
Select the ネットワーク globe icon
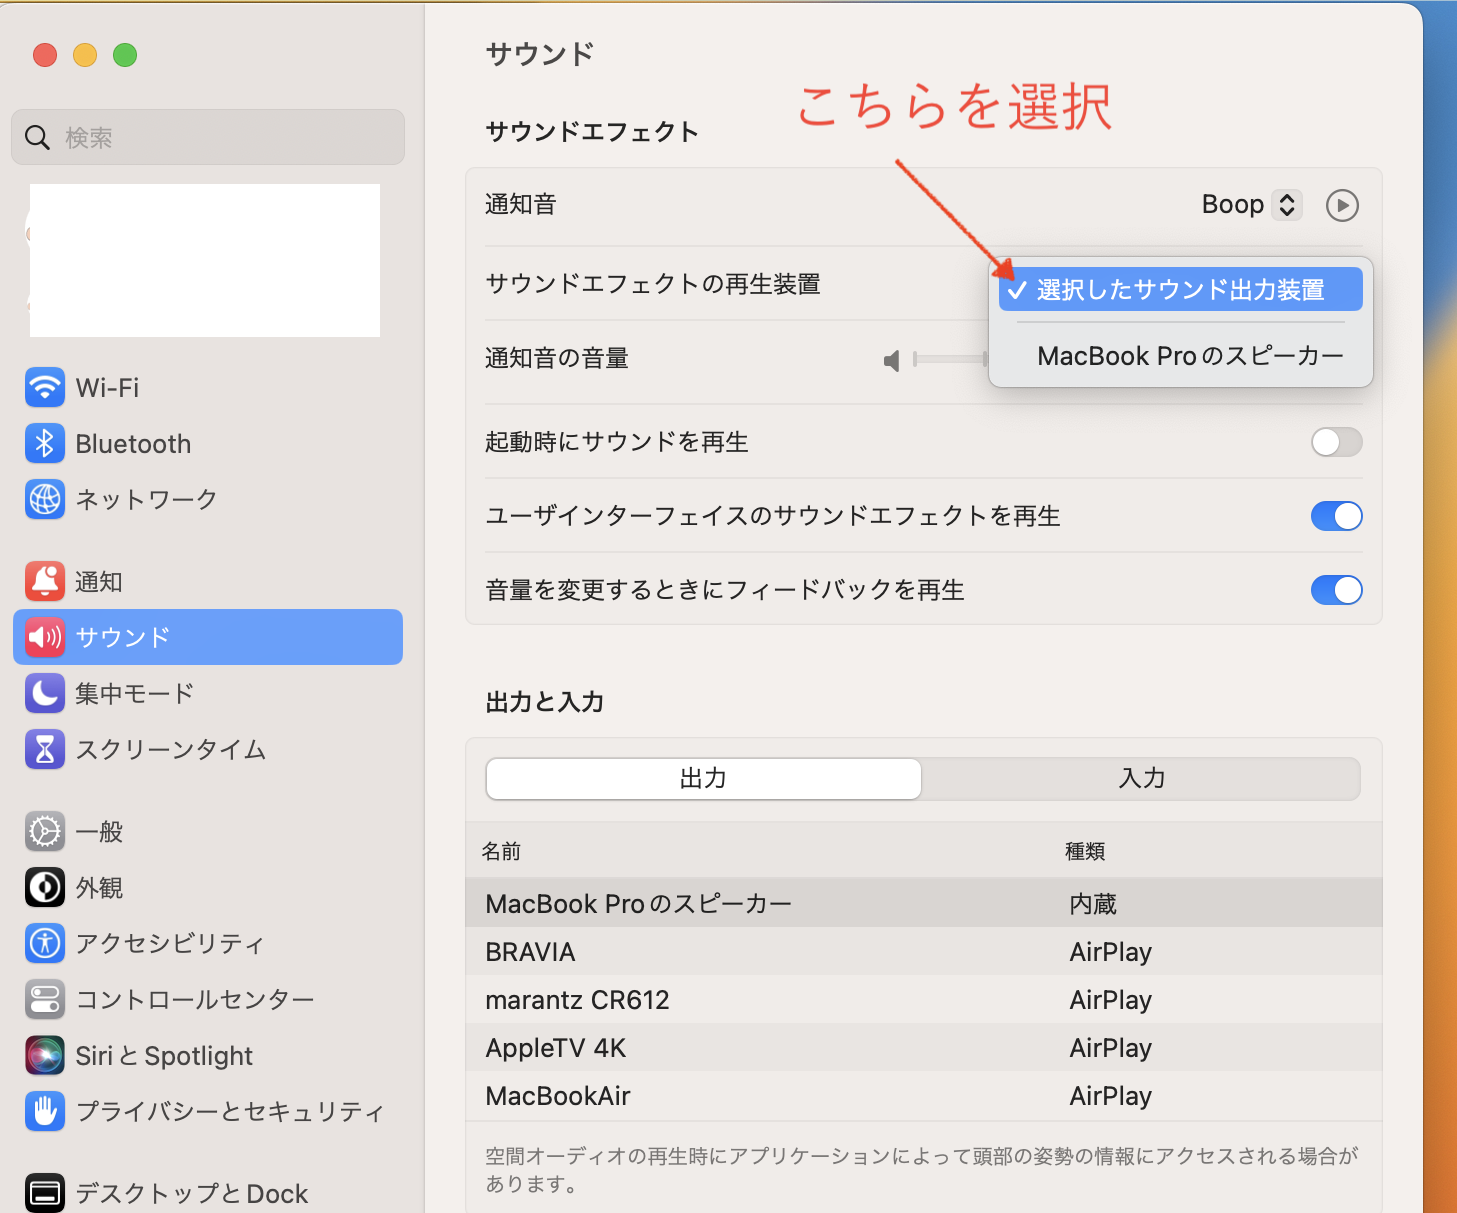(45, 499)
